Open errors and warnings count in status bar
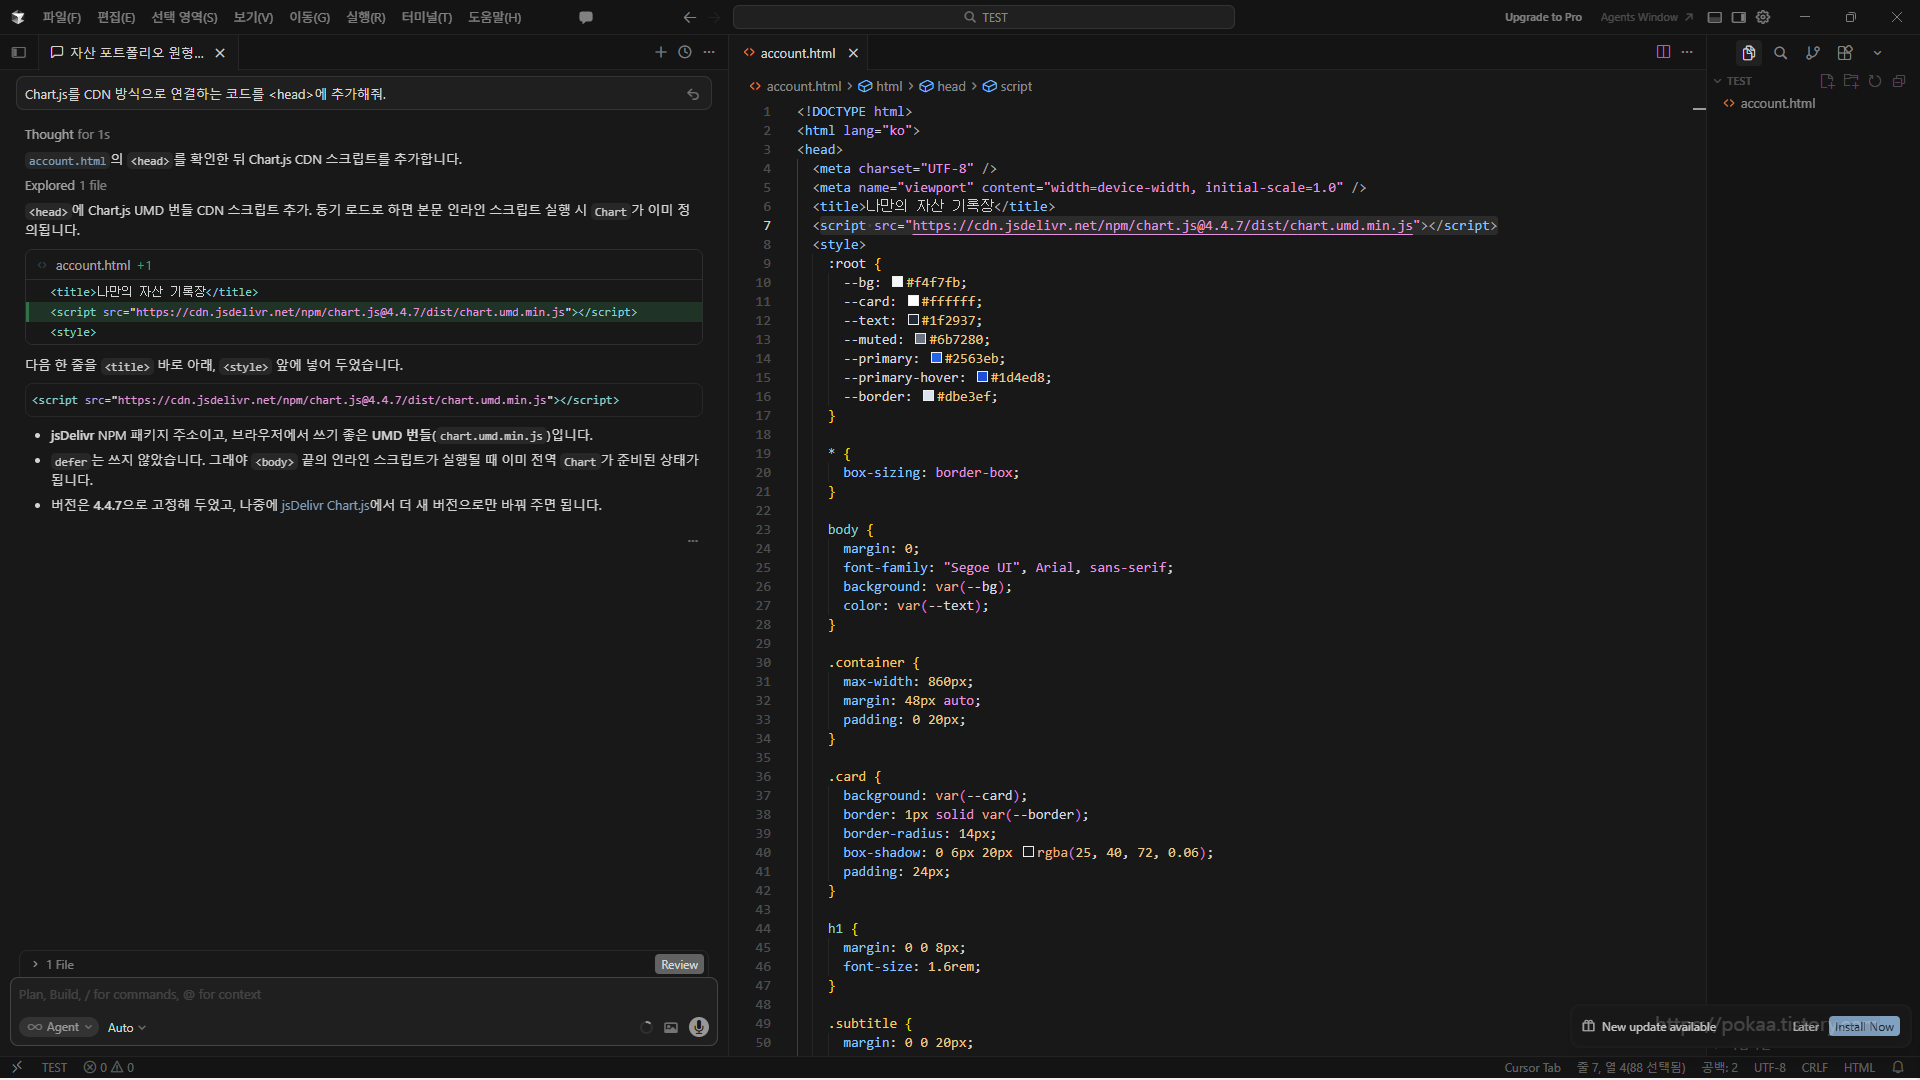 109,1067
